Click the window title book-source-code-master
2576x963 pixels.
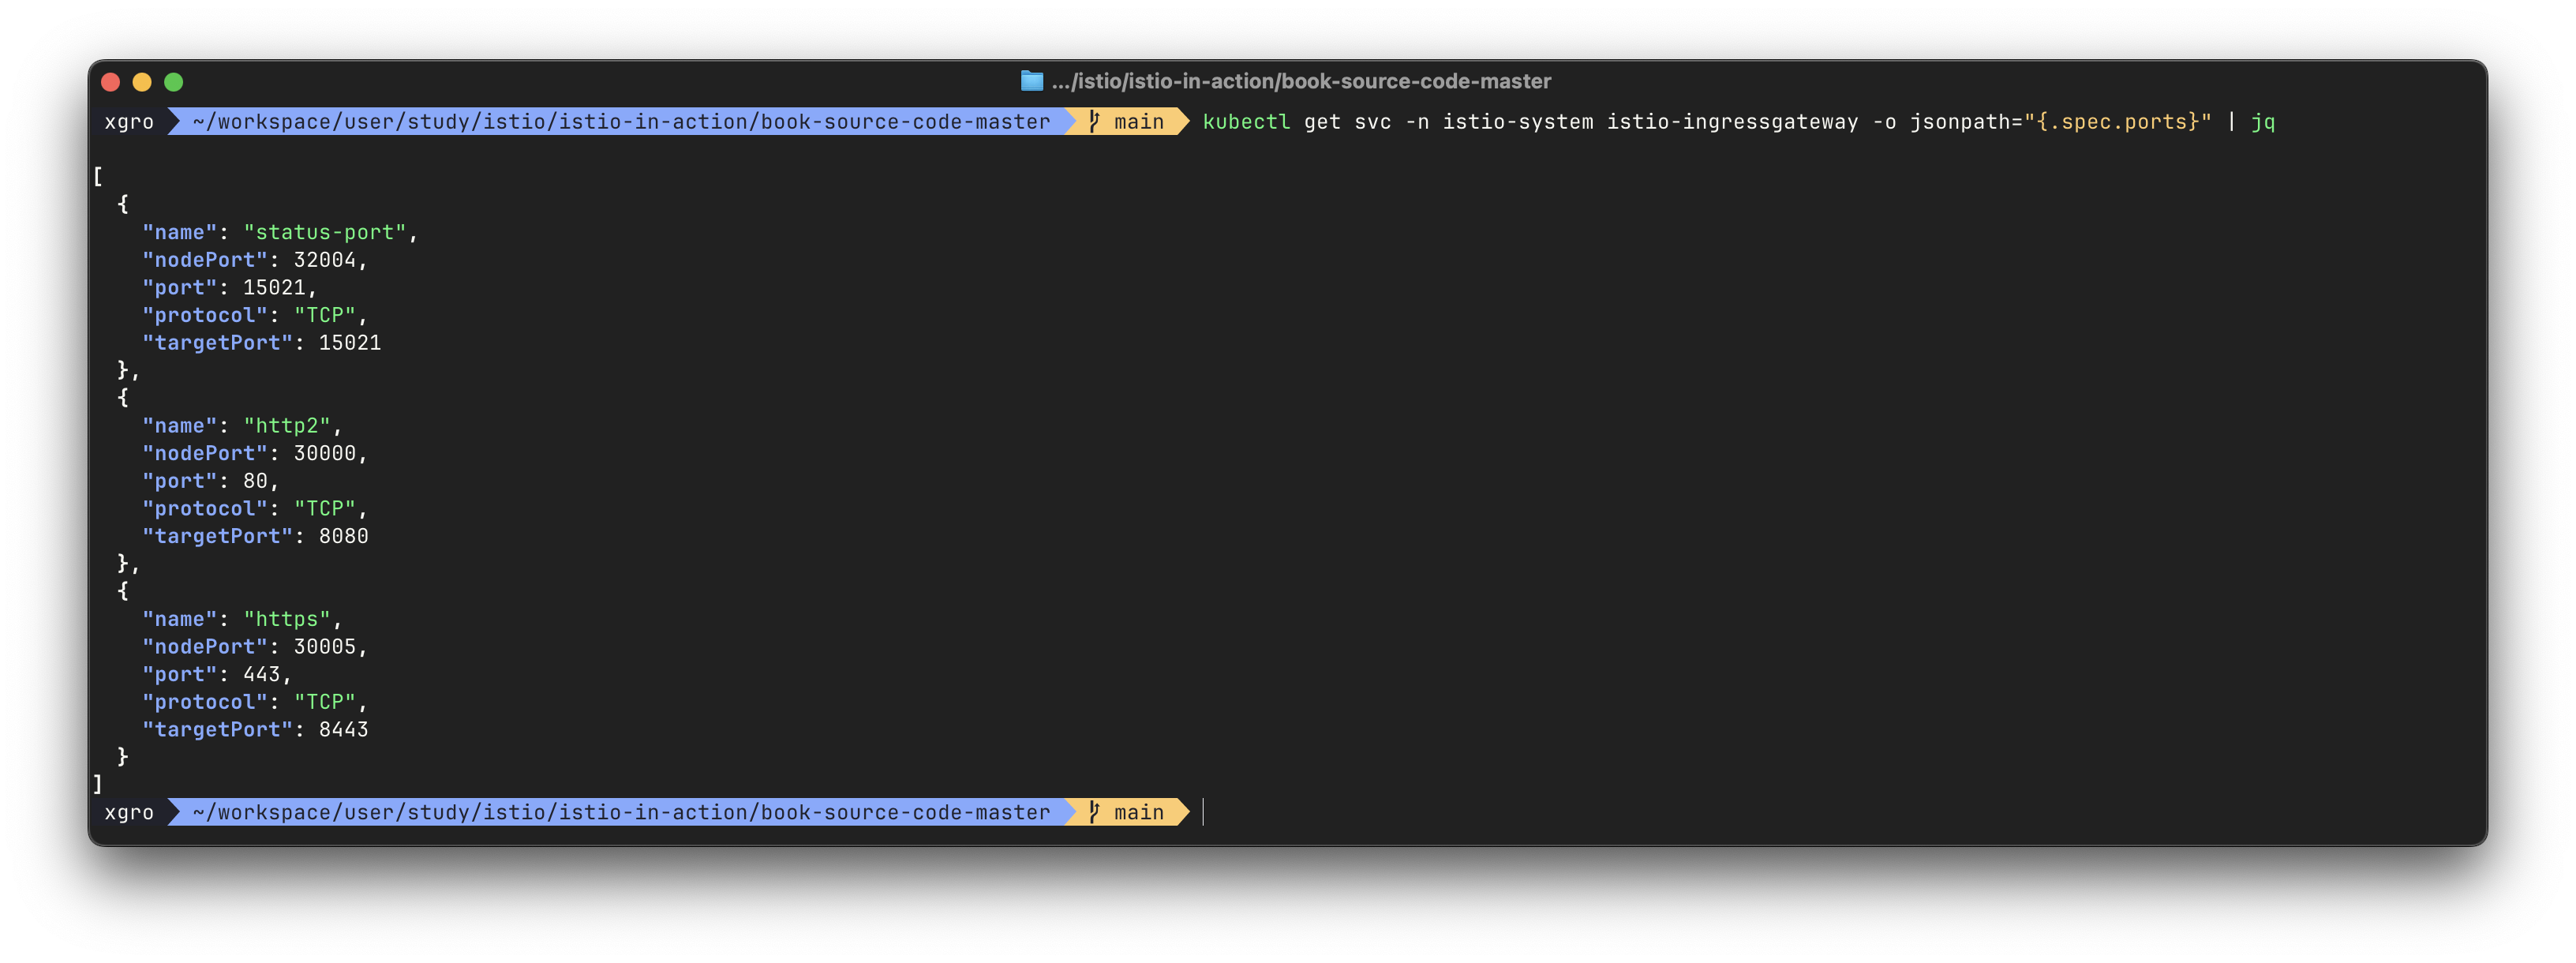tap(1301, 81)
